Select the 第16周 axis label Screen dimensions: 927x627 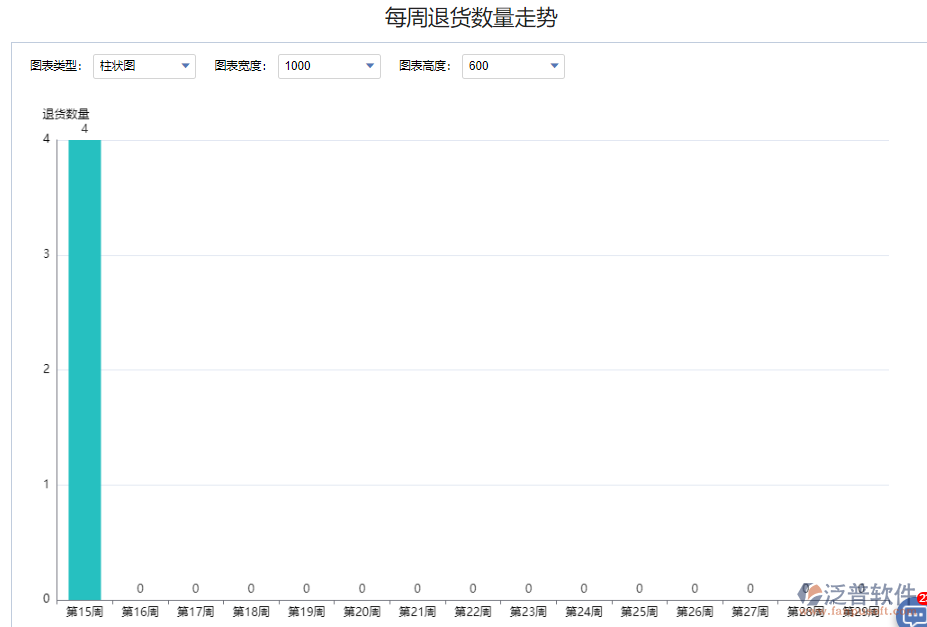[x=140, y=612]
